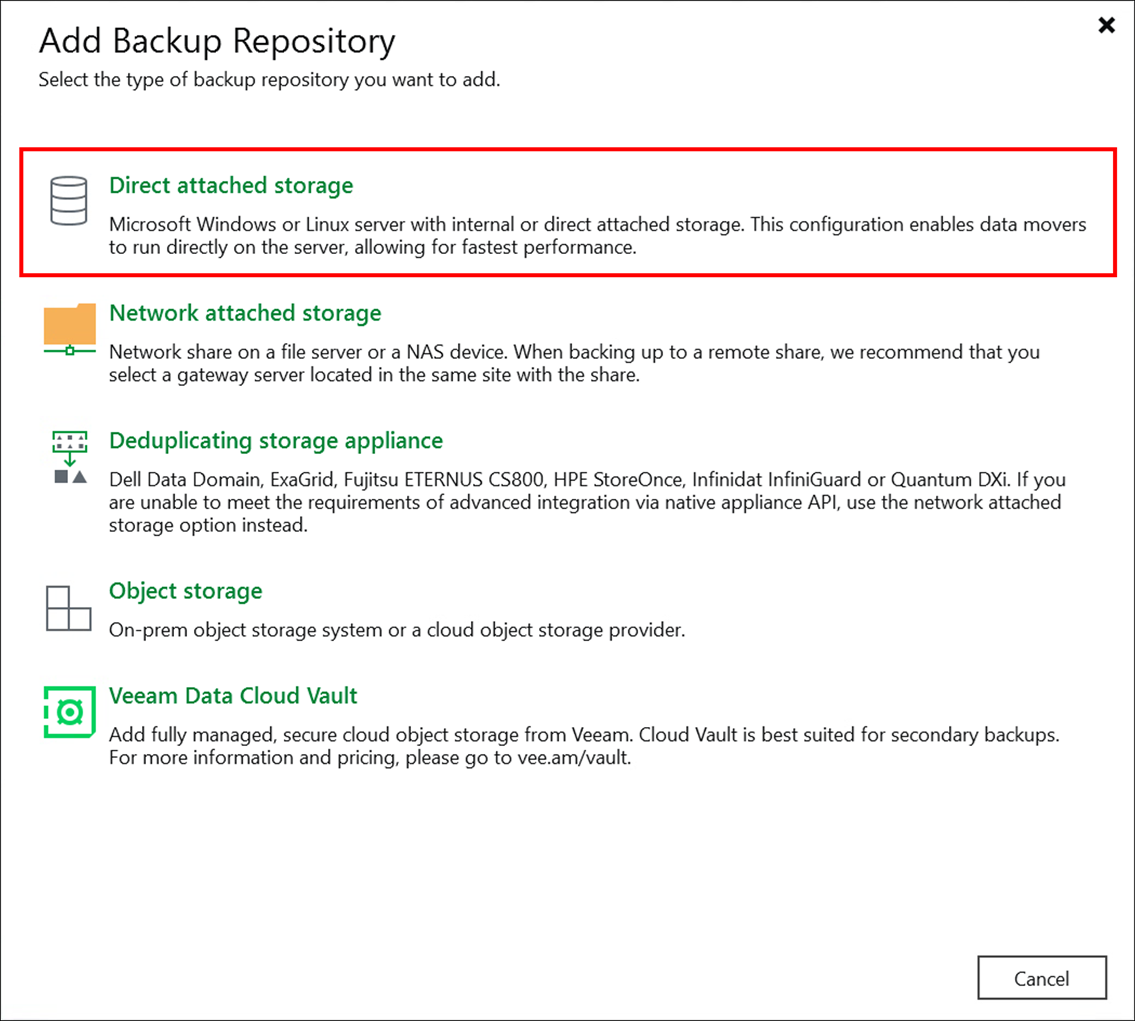This screenshot has height=1021, width=1135.
Task: Click the Veeam Data Cloud Vault icon
Action: click(x=69, y=711)
